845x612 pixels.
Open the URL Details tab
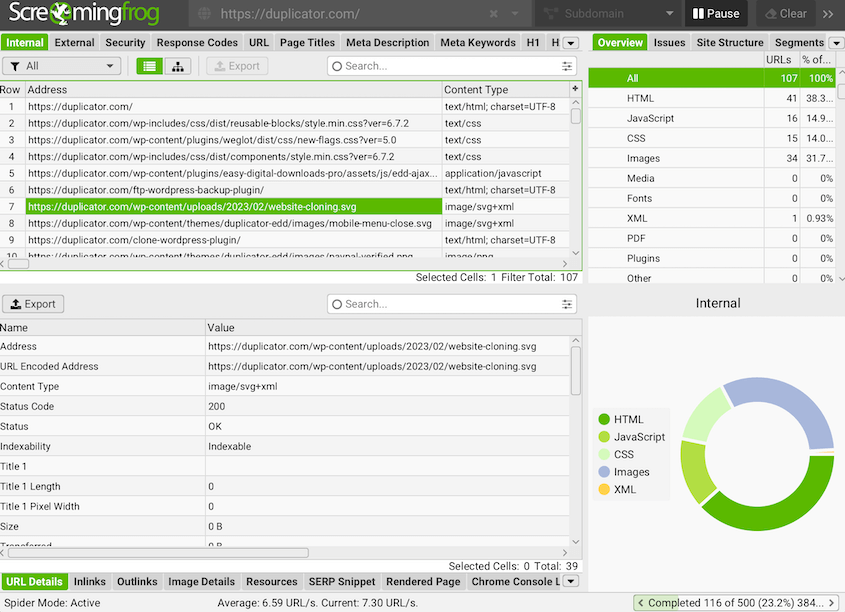(34, 582)
